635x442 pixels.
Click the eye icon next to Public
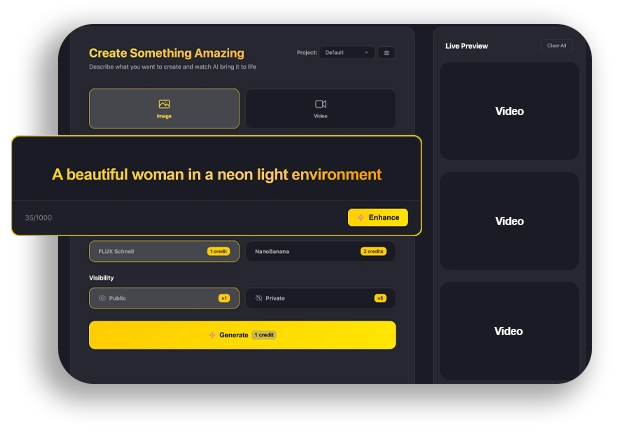102,298
